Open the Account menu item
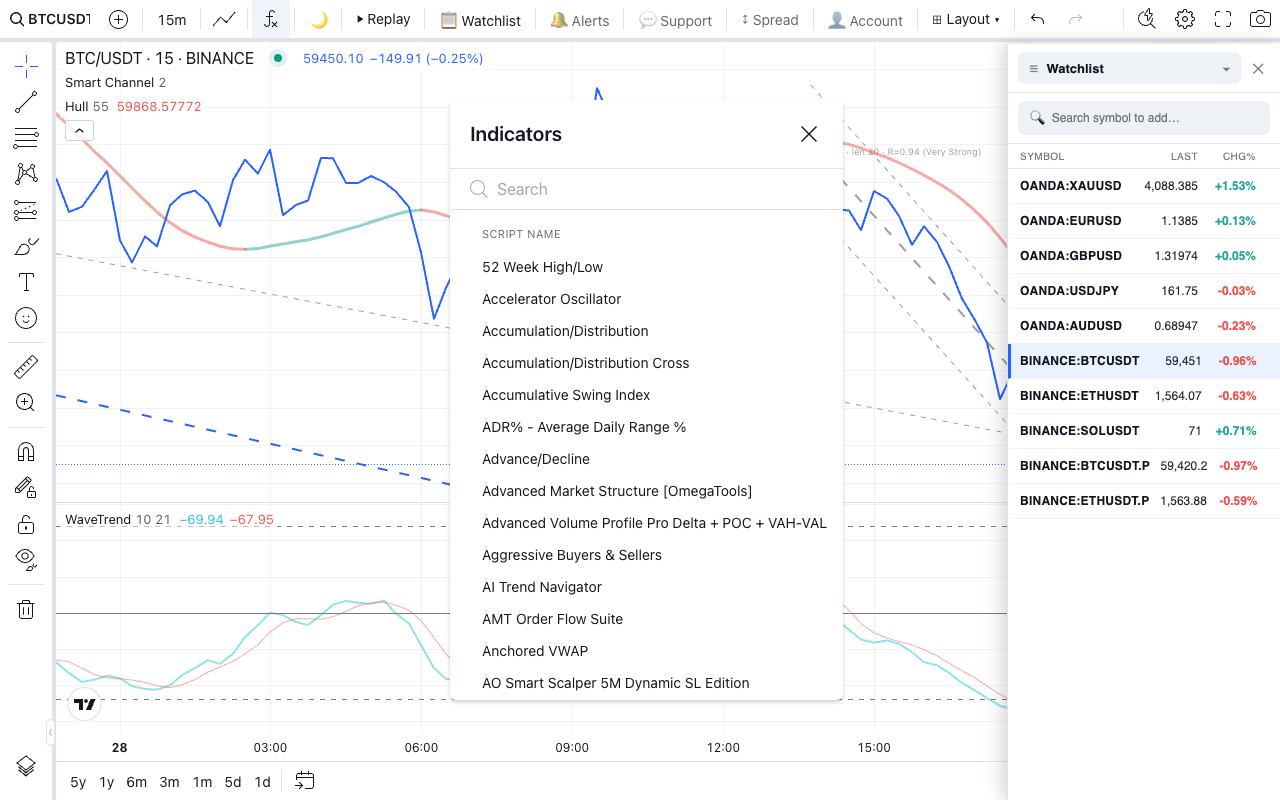This screenshot has height=800, width=1280. [x=866, y=19]
